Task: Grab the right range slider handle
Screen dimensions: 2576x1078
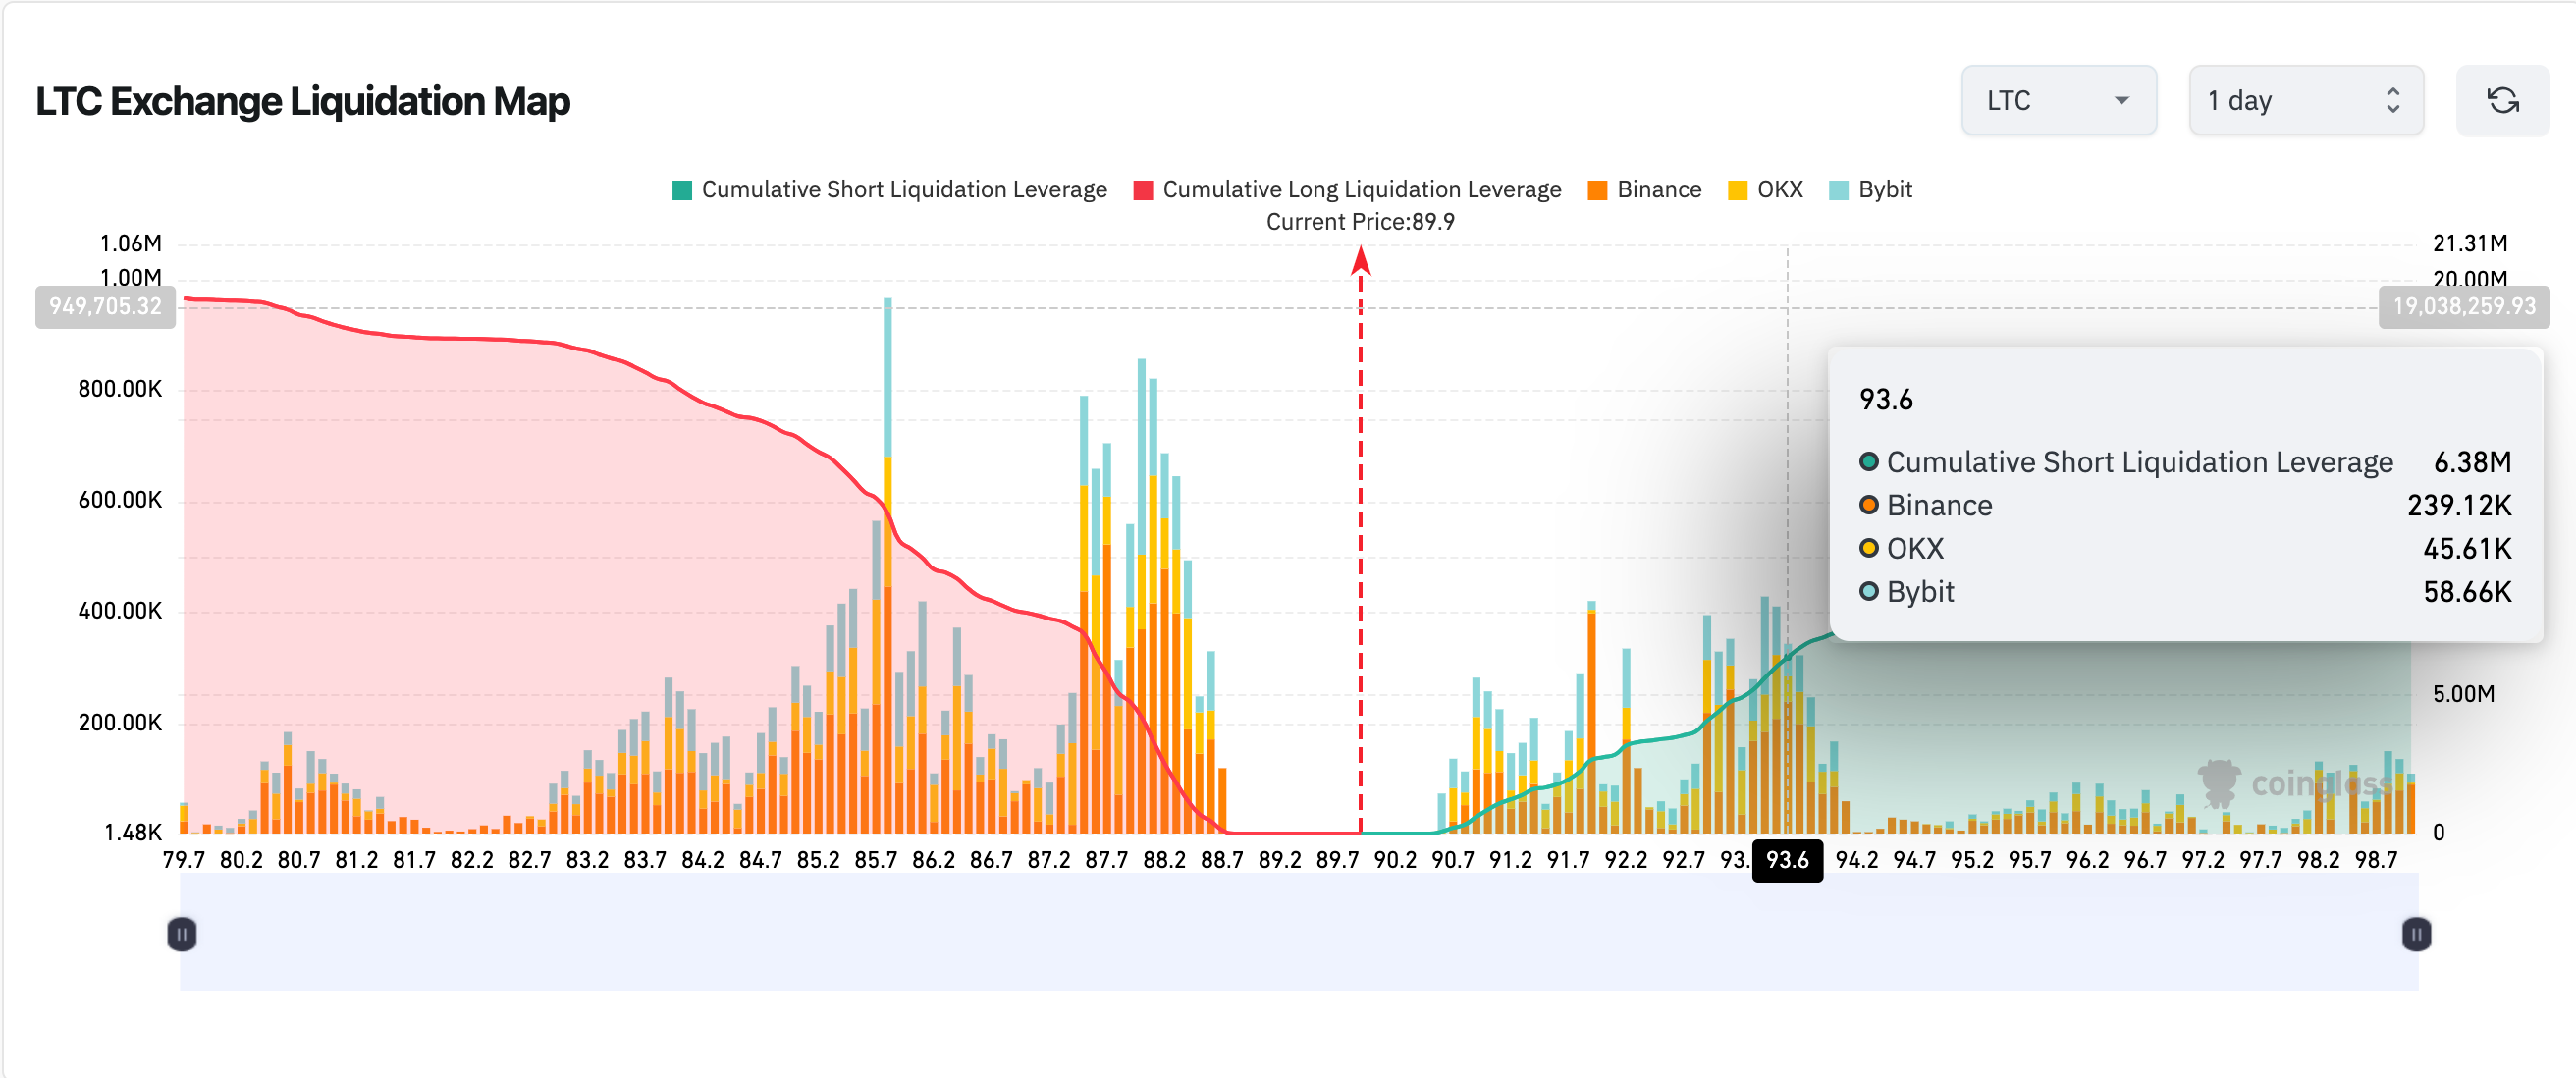Action: point(2415,934)
